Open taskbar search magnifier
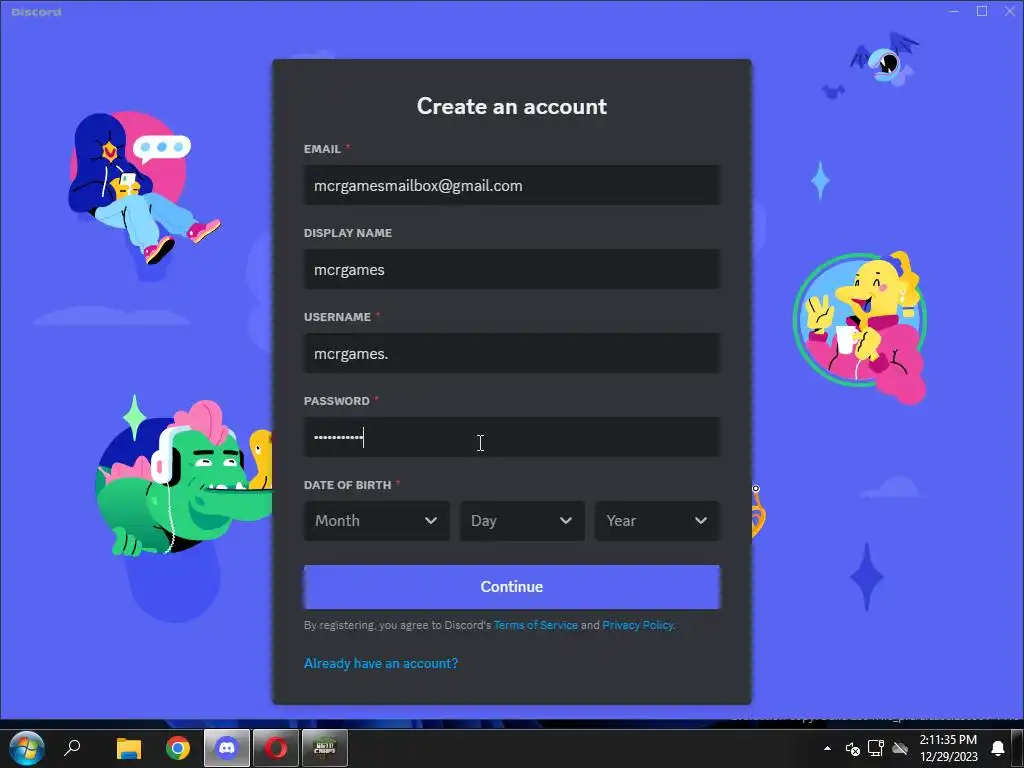Viewport: 1024px width, 768px height. 72,747
